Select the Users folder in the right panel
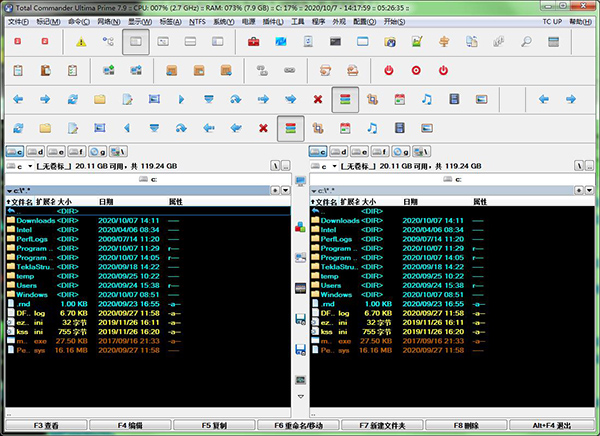600x436 pixels. 452,285
